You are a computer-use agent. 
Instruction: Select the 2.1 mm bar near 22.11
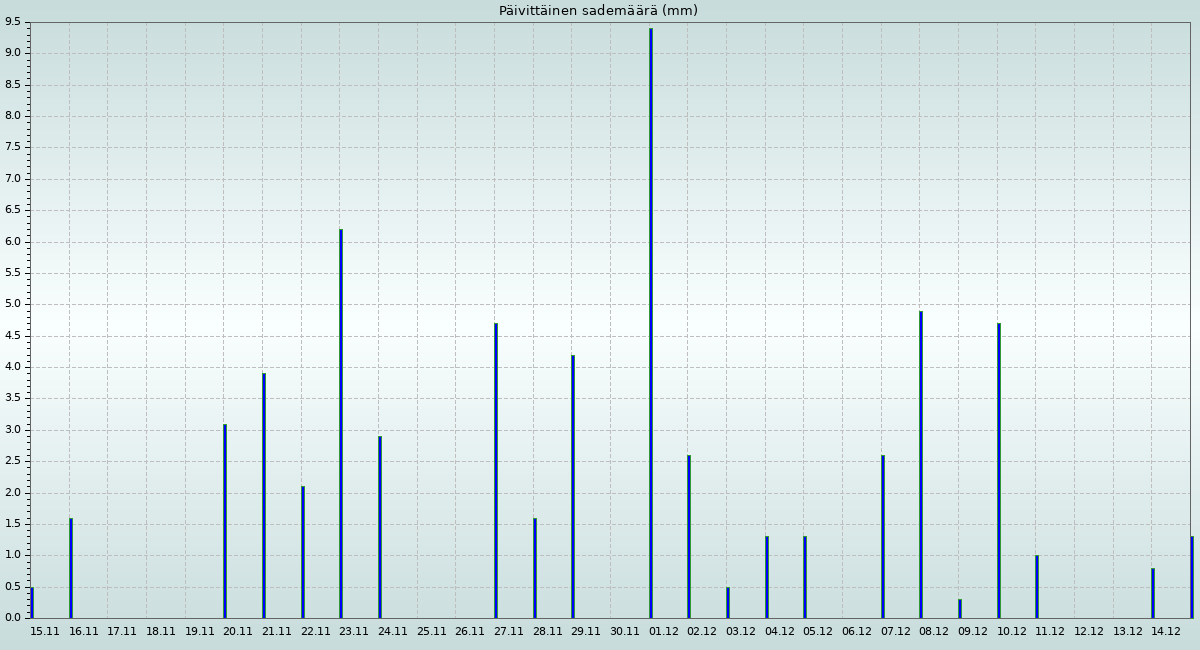click(303, 552)
